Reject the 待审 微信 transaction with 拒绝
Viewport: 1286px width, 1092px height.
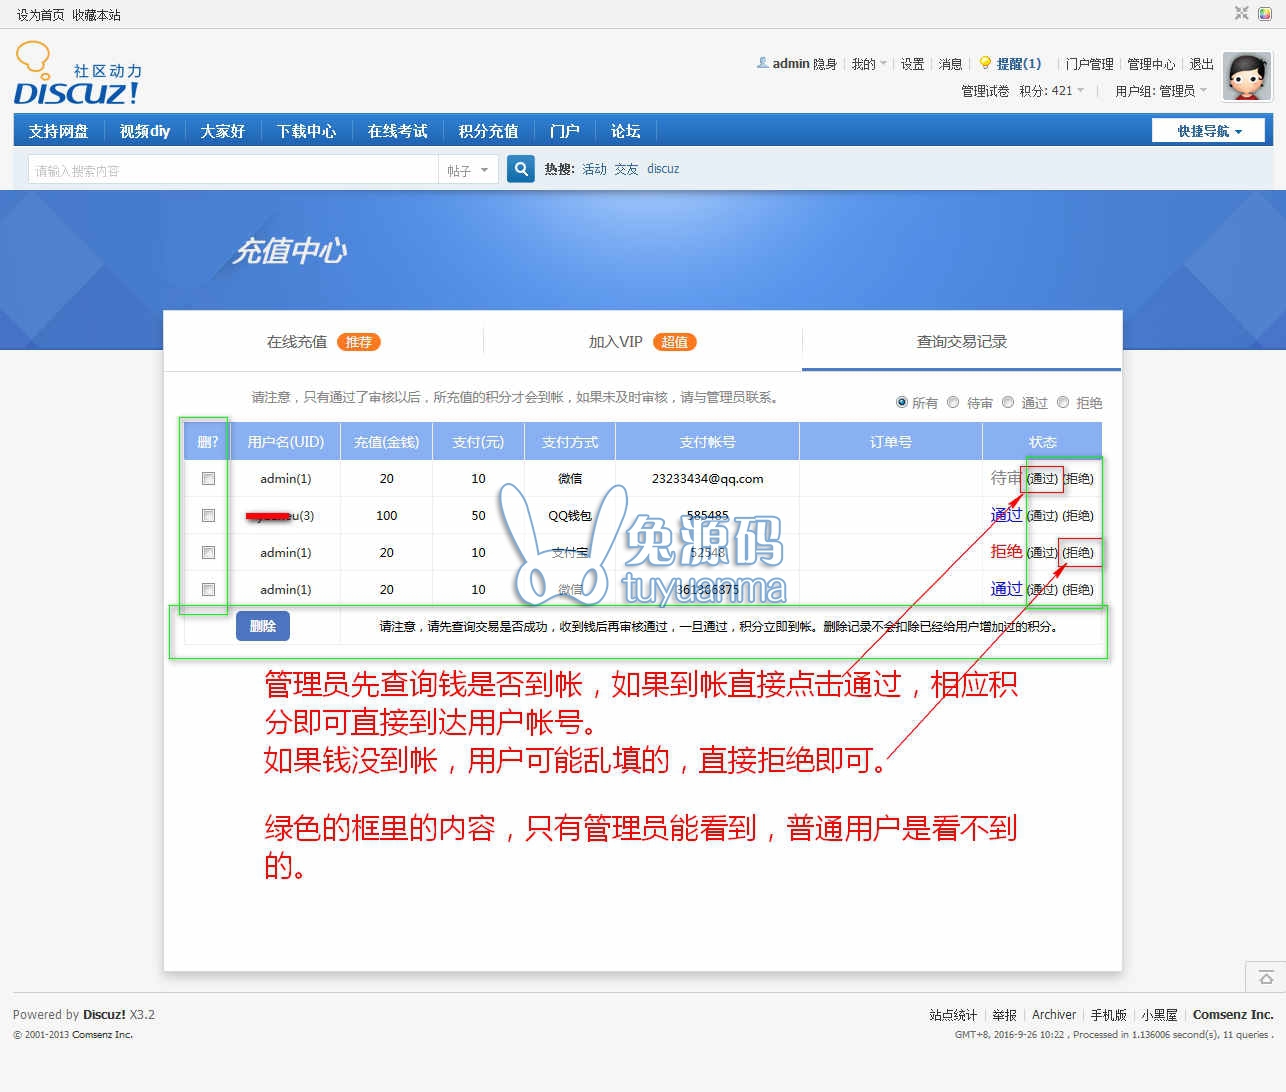click(1078, 479)
